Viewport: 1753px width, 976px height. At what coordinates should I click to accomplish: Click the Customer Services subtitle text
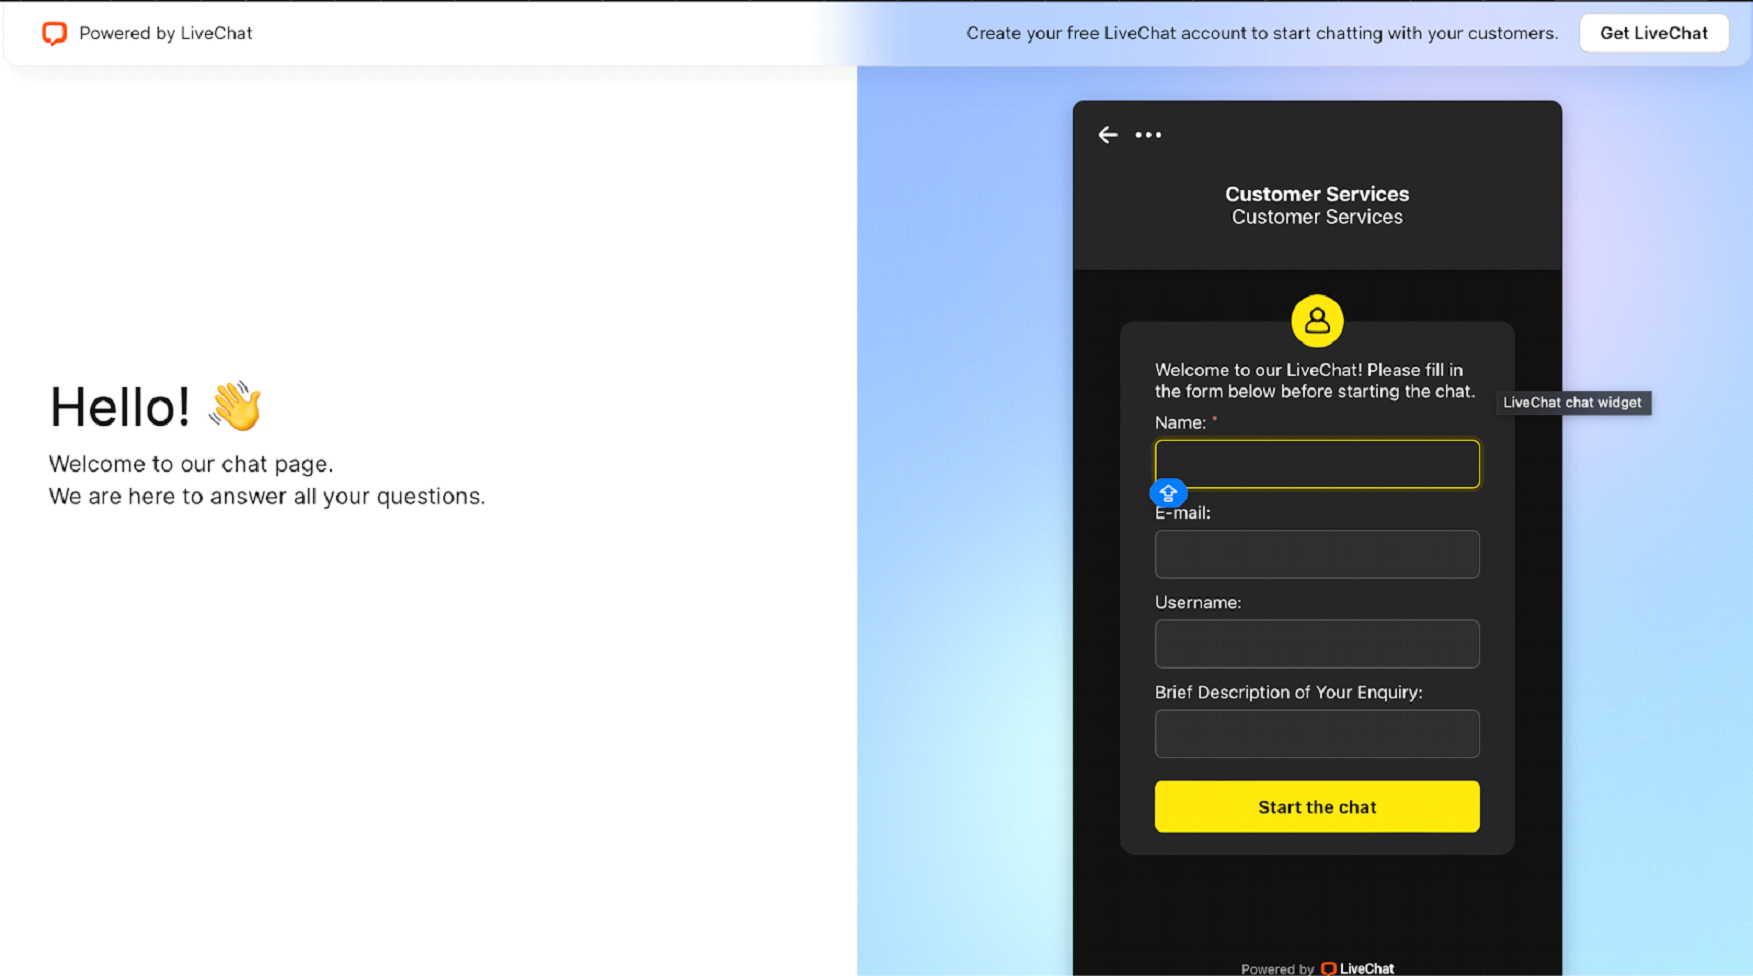point(1317,217)
